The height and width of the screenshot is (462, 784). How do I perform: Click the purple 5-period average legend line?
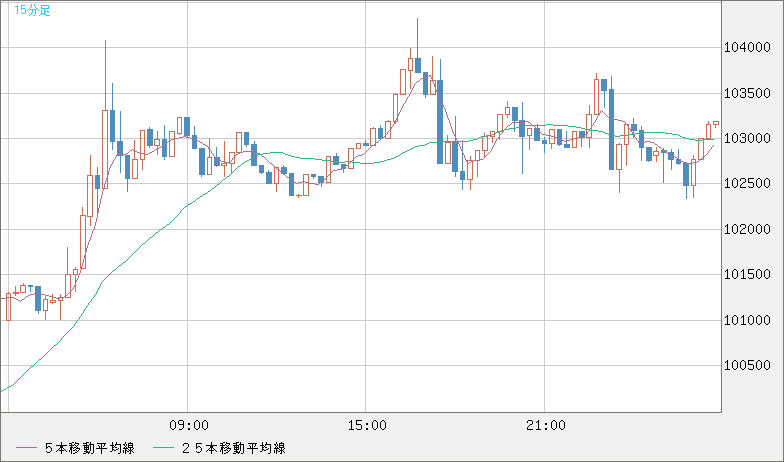[x=26, y=448]
